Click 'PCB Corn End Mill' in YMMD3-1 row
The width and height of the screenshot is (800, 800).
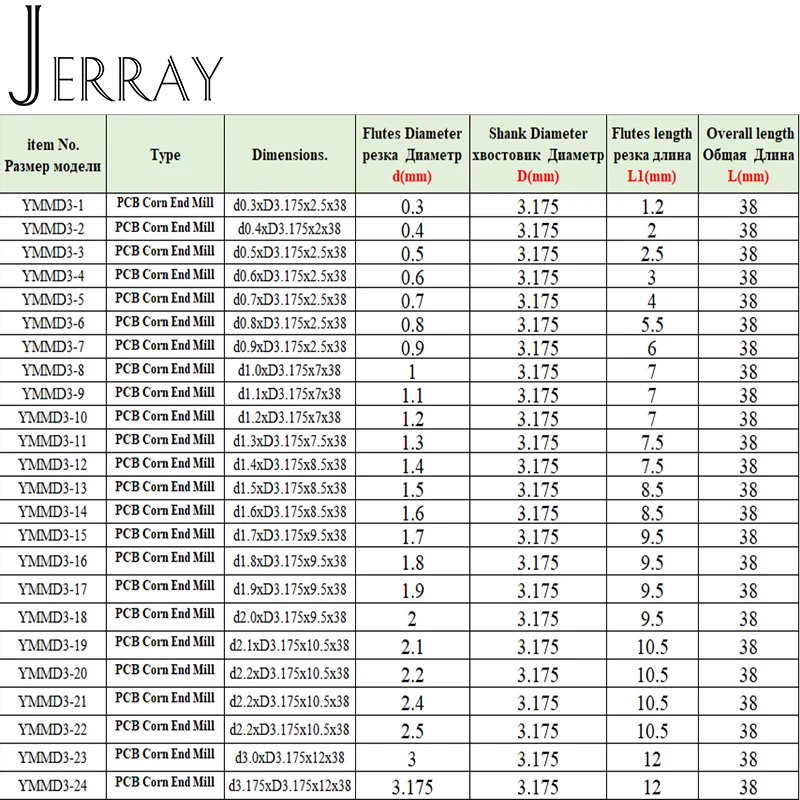165,203
